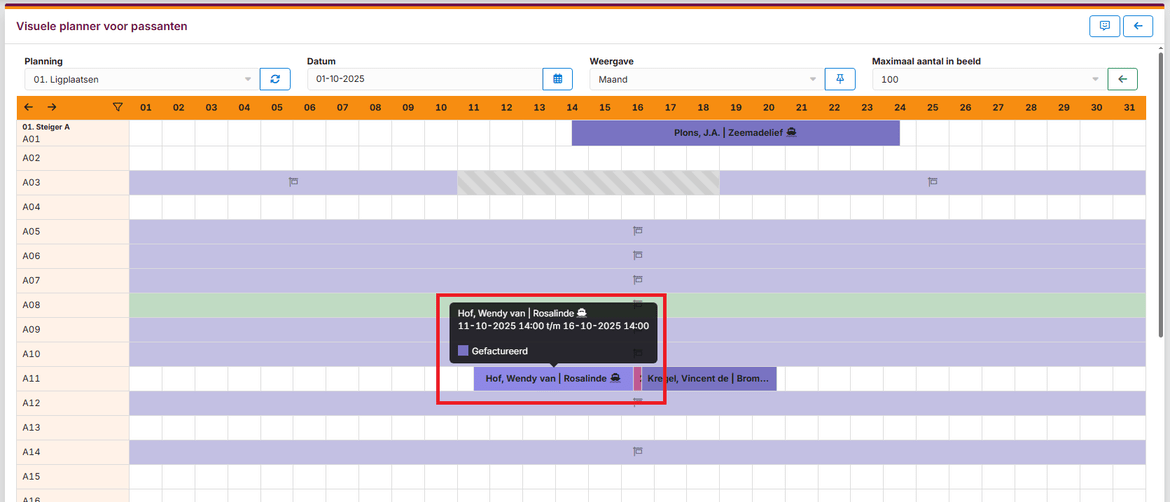Click day 01 in the orange header
Screen dimensions: 1170x502
coord(146,107)
